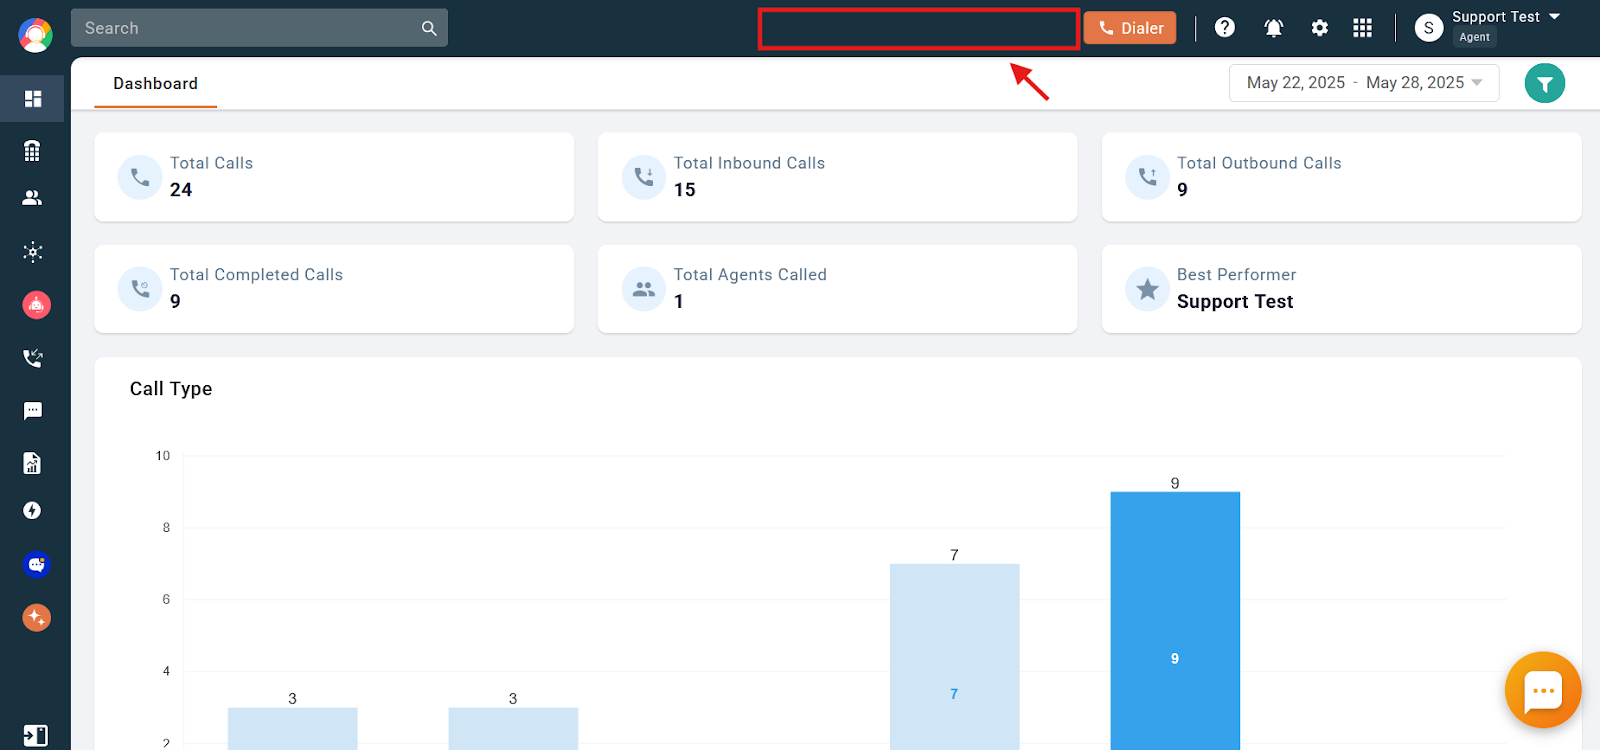Viewport: 1600px width, 750px height.
Task: Click into the Search field
Action: (x=259, y=28)
